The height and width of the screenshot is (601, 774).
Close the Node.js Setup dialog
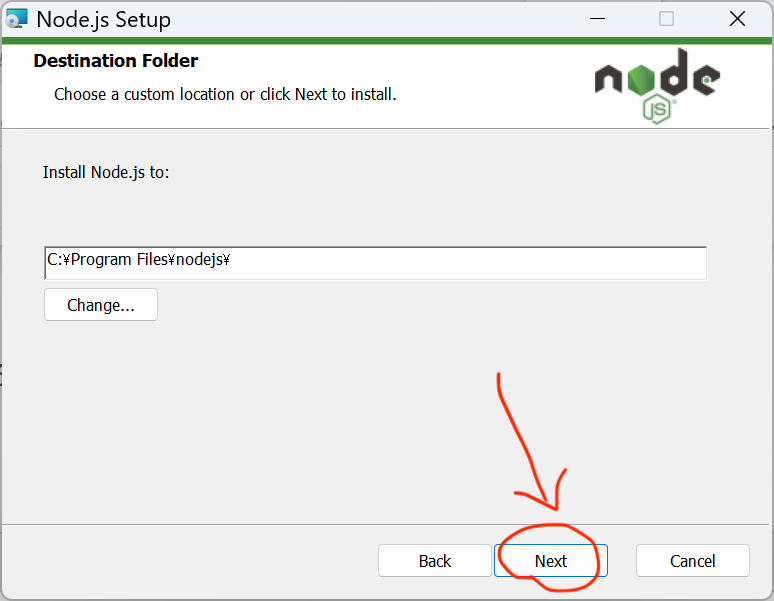(737, 19)
